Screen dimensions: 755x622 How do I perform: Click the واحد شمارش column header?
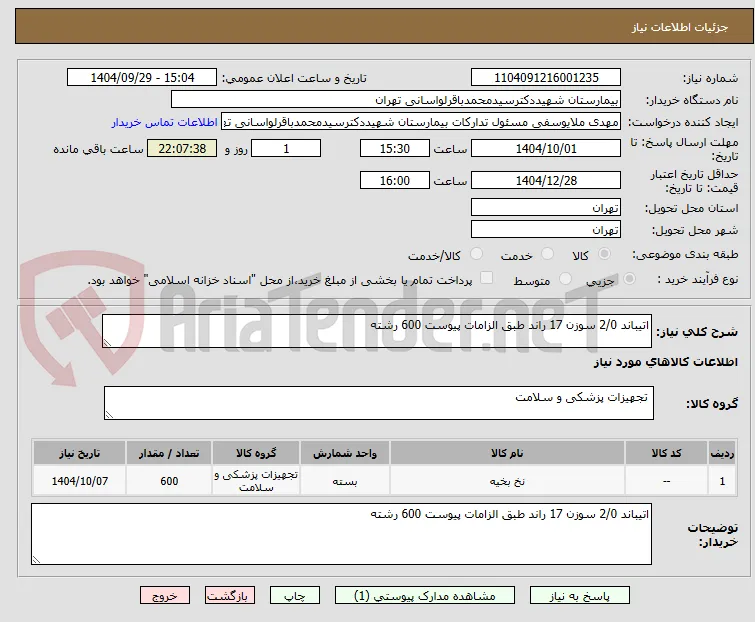pos(345,453)
